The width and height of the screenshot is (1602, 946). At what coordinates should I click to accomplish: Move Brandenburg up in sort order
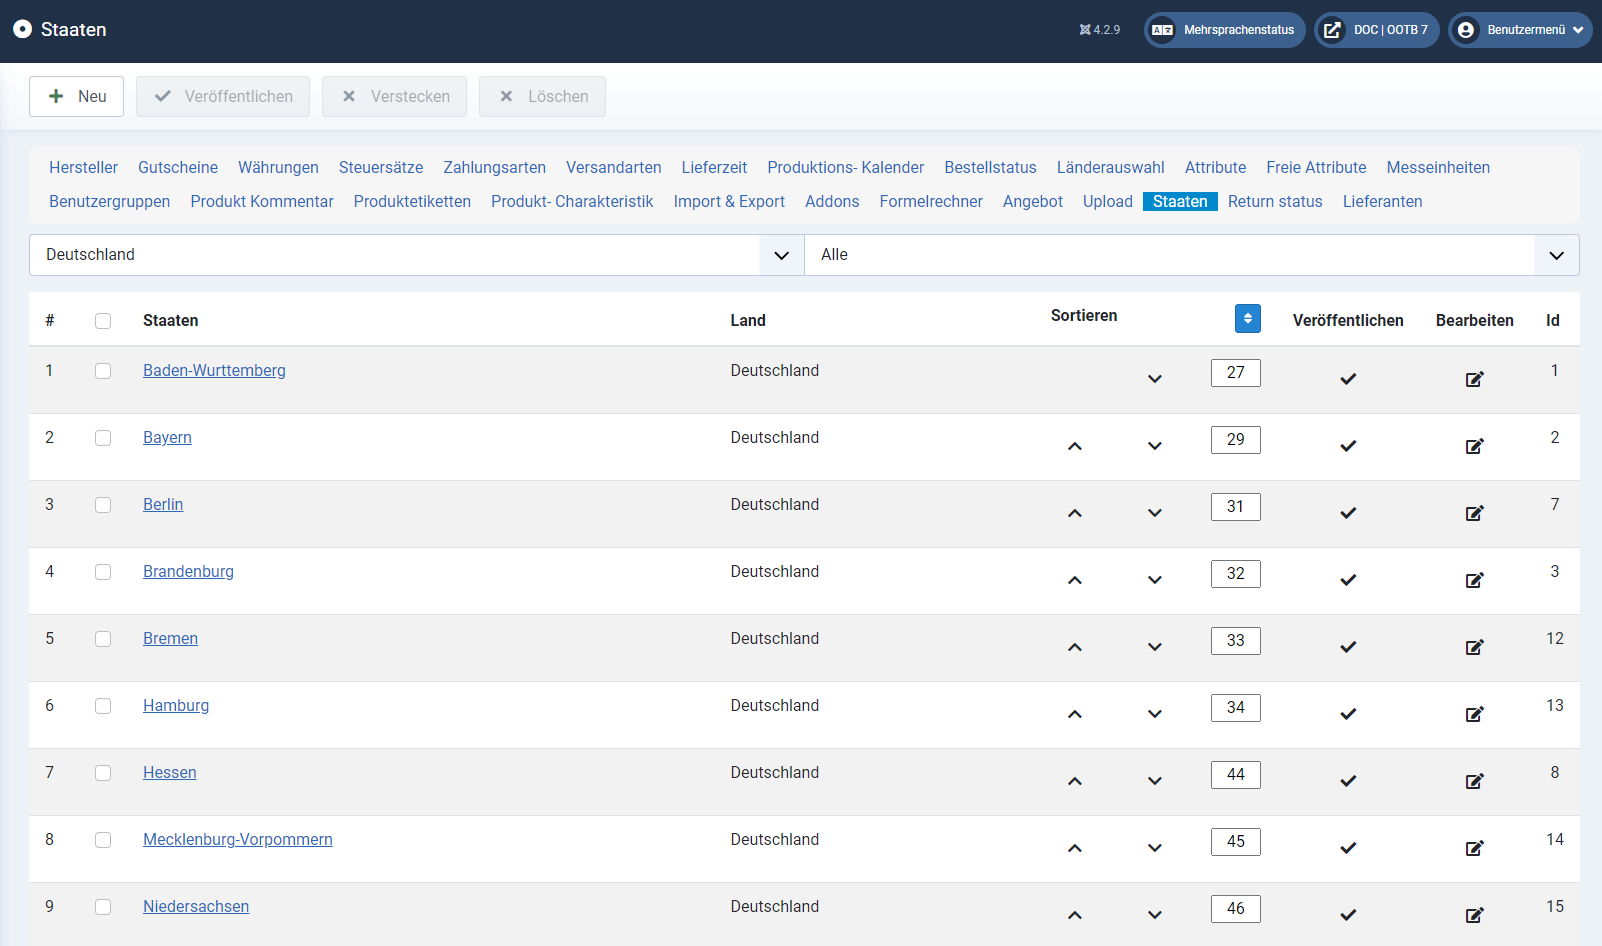coord(1075,580)
